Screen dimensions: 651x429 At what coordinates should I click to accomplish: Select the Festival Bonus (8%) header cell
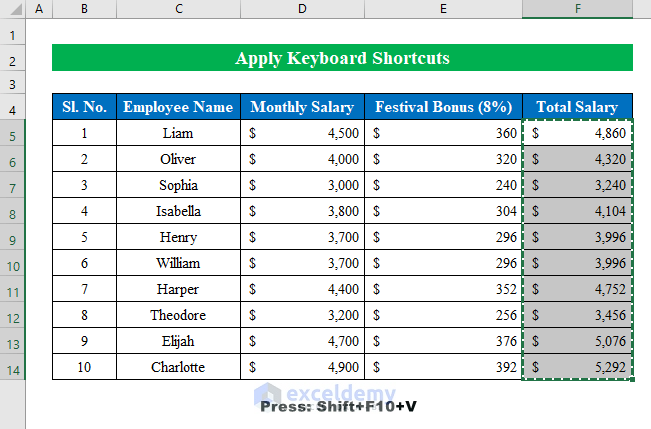[444, 107]
